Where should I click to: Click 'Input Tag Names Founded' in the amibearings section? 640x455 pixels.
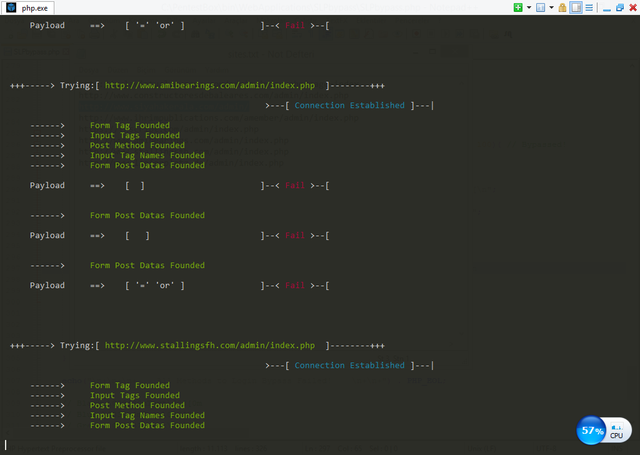[147, 155]
